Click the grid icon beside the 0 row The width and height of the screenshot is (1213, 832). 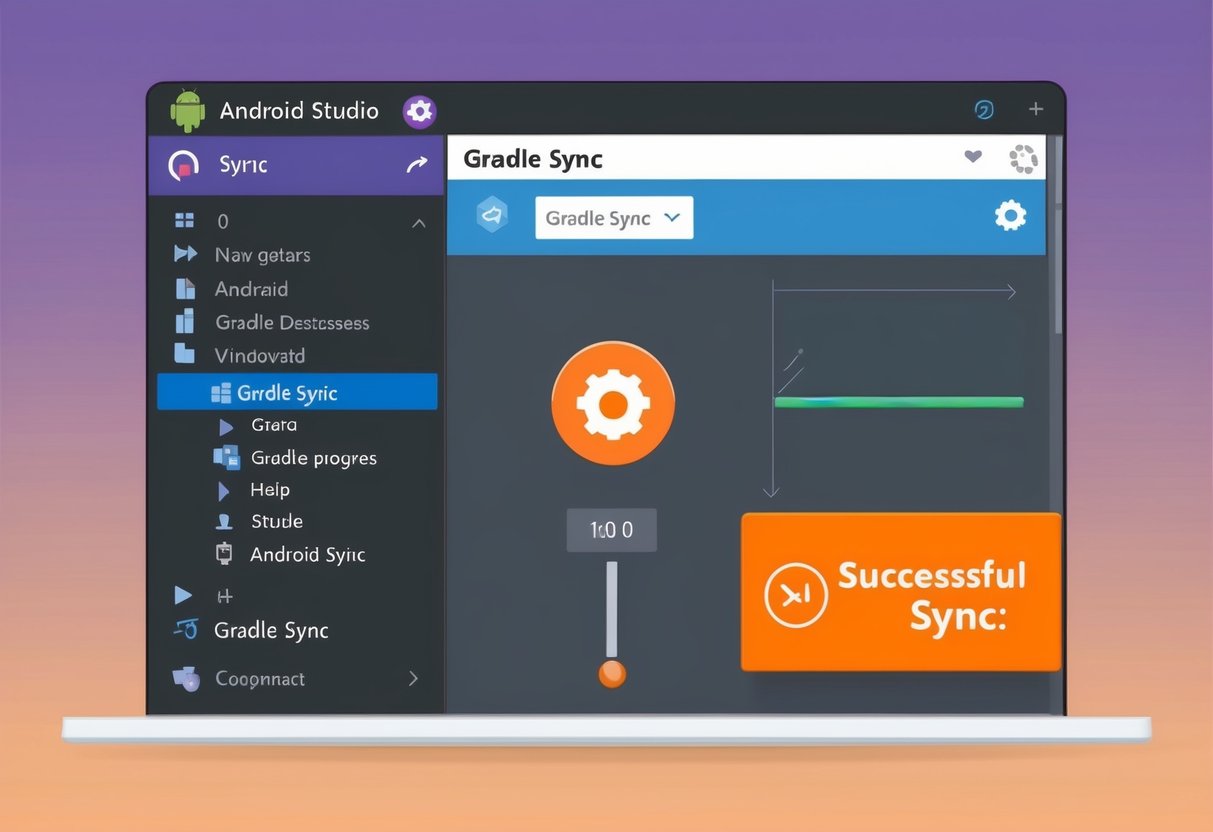click(184, 221)
